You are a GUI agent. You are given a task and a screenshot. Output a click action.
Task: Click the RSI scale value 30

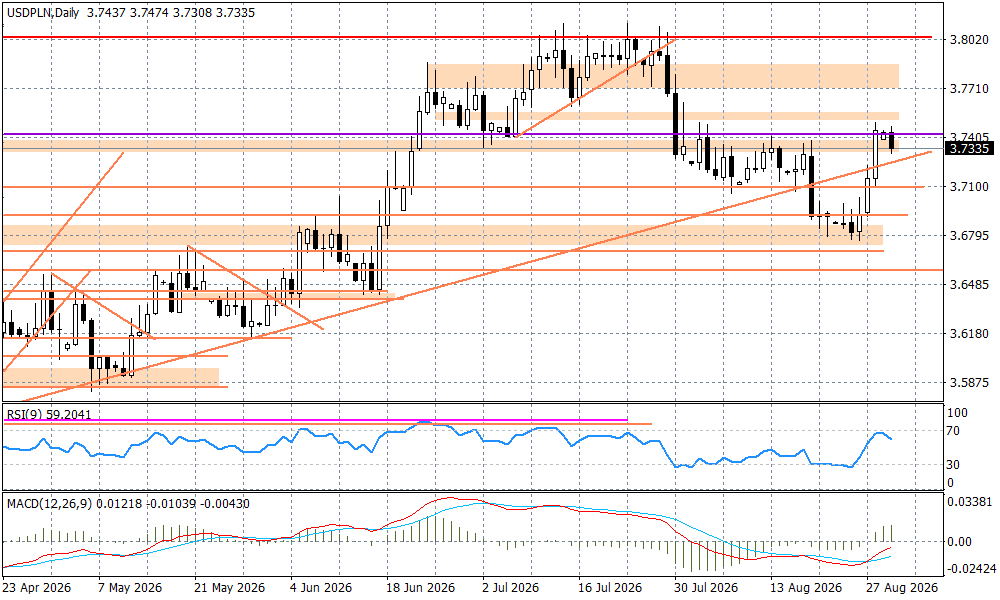(x=953, y=465)
